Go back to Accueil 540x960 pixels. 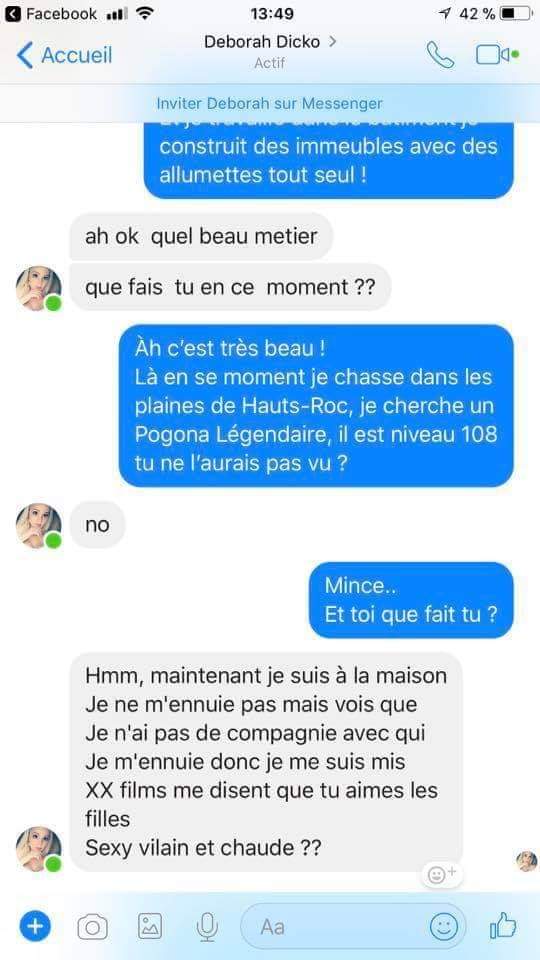tap(64, 55)
